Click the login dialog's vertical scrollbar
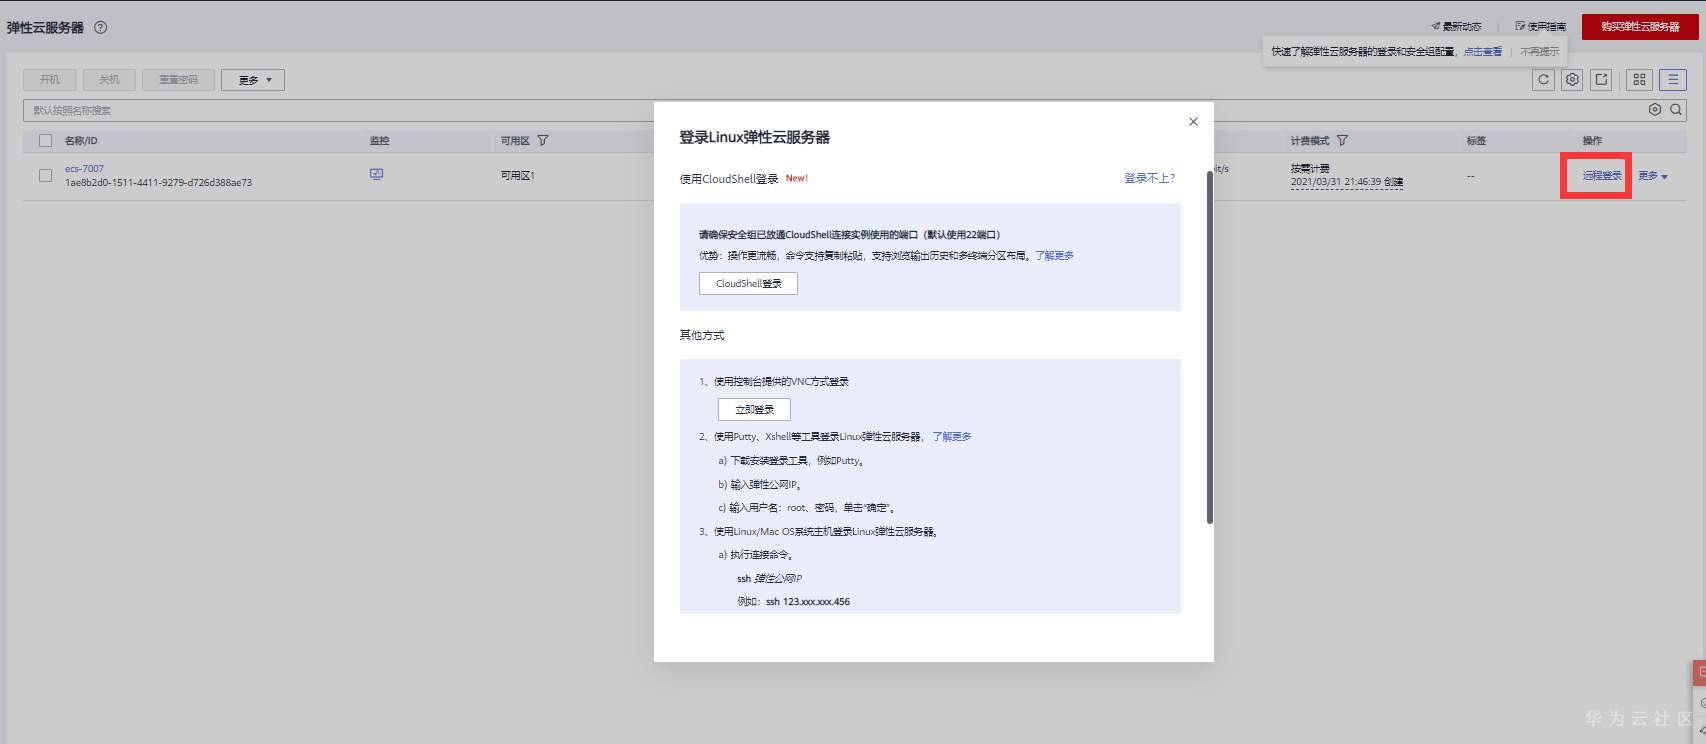This screenshot has width=1706, height=744. pos(1210,347)
